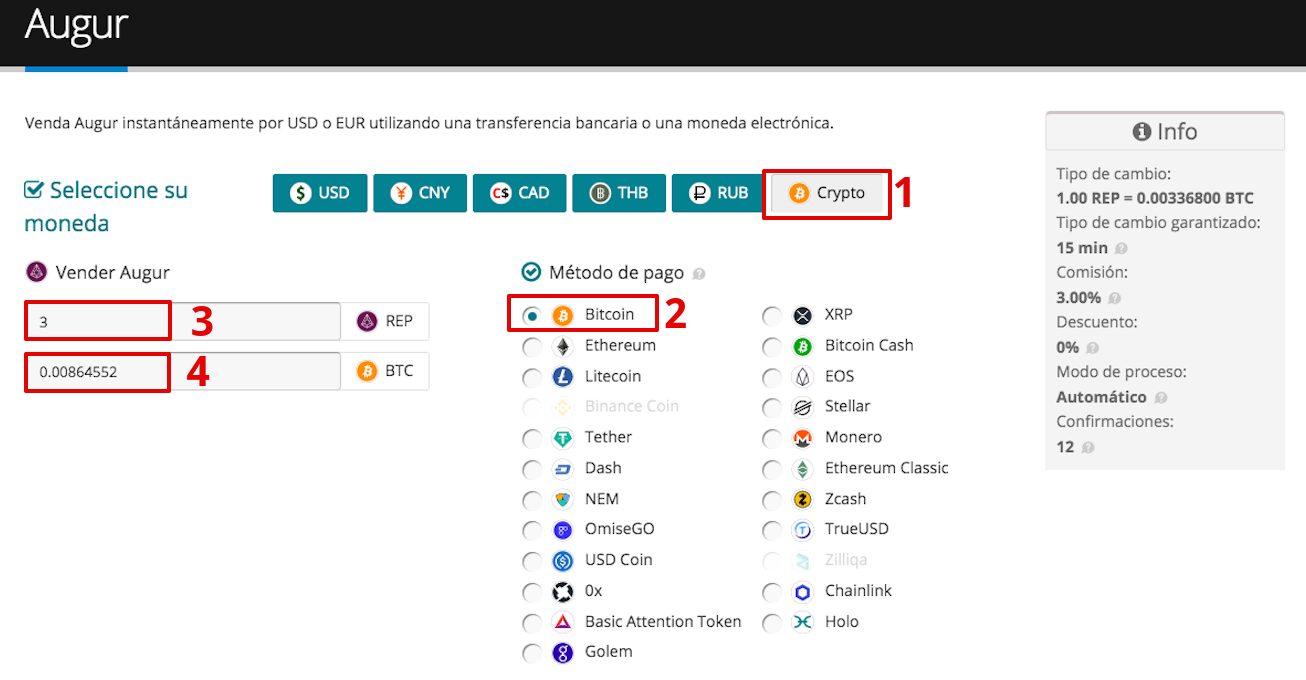Choose the Litecoin radio button
This screenshot has width=1306, height=680.
click(532, 377)
